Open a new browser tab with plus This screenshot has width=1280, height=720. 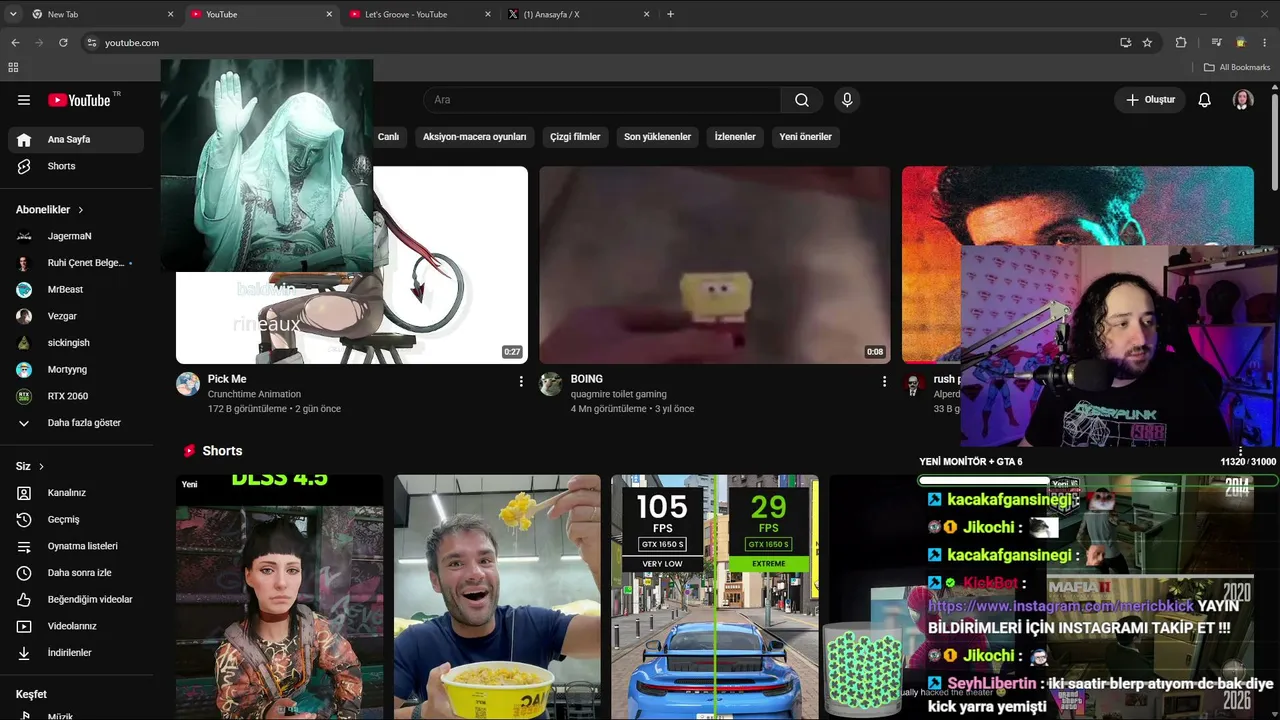coord(670,14)
